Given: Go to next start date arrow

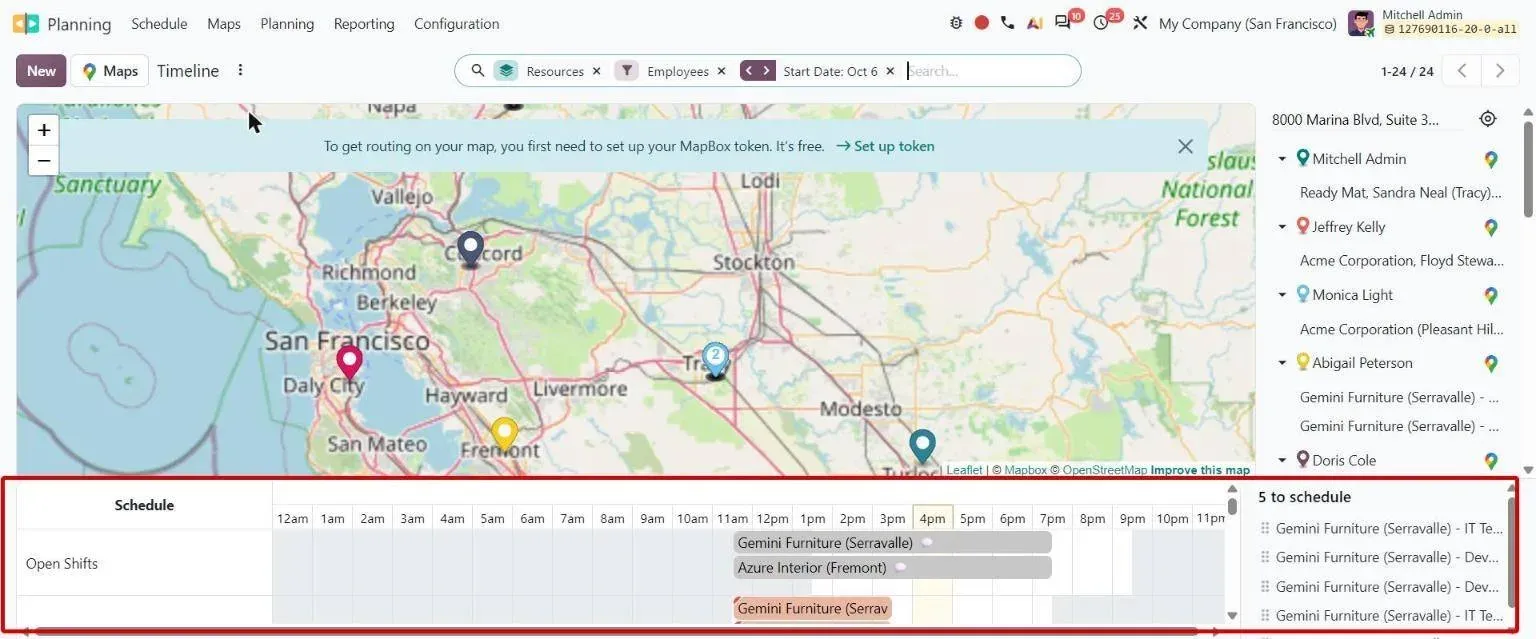Looking at the screenshot, I should click(x=767, y=71).
